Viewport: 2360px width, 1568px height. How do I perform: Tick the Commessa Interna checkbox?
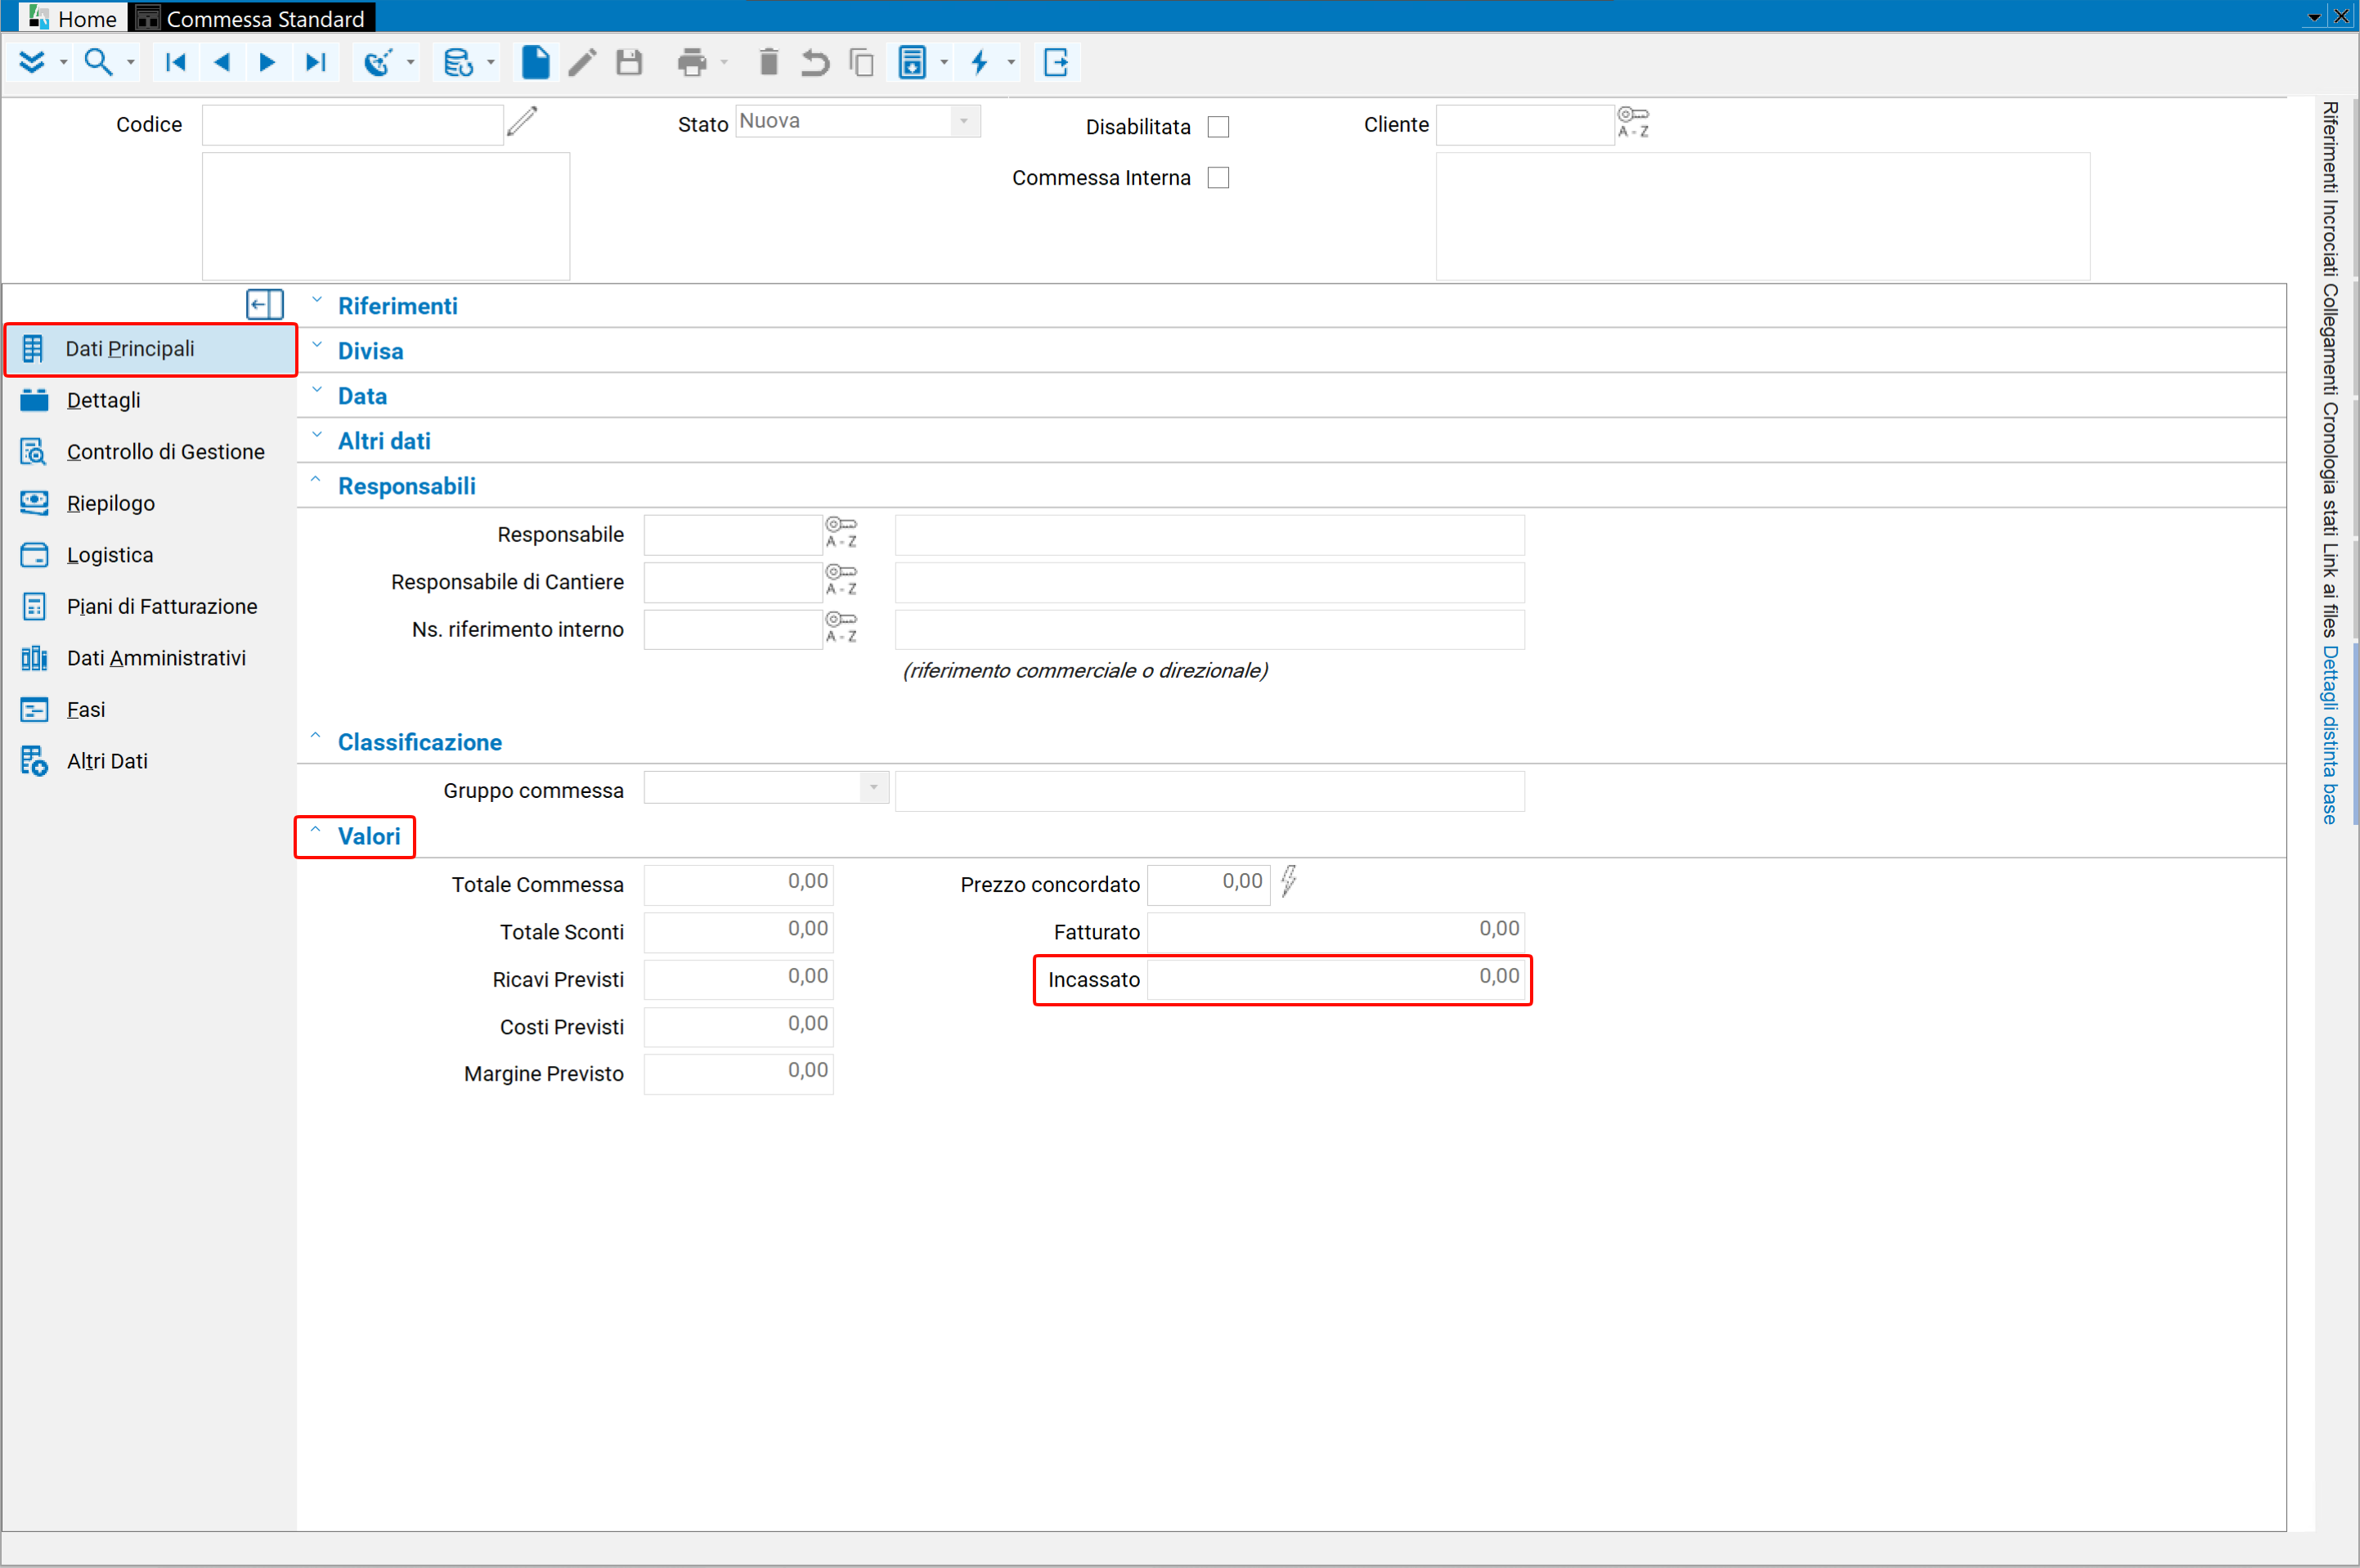click(1217, 178)
